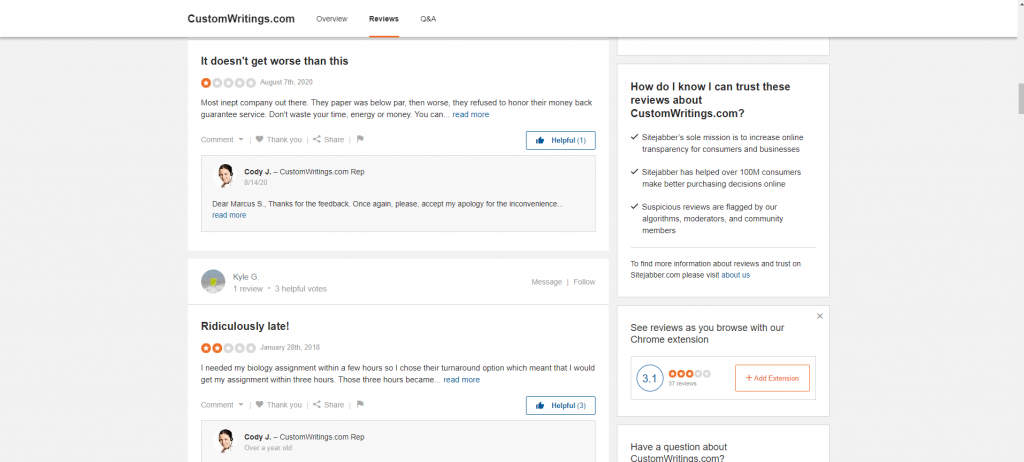Click the page vertical scrollbar thumb
This screenshot has width=1024, height=462.
[1021, 99]
